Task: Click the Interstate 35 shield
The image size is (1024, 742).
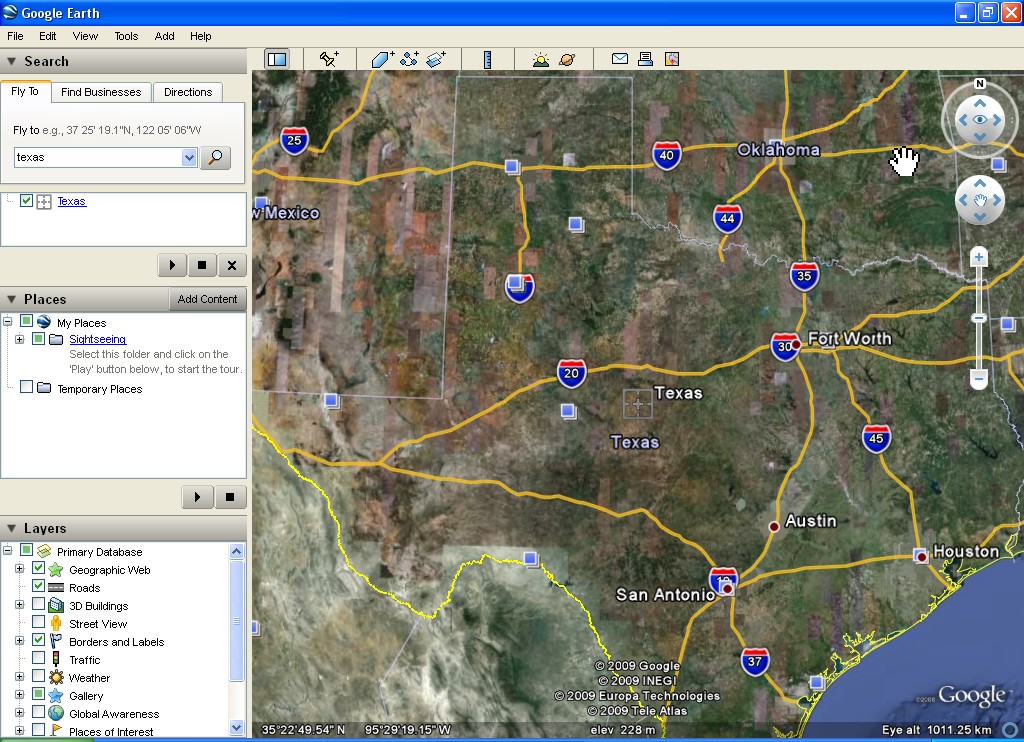Action: click(x=804, y=276)
